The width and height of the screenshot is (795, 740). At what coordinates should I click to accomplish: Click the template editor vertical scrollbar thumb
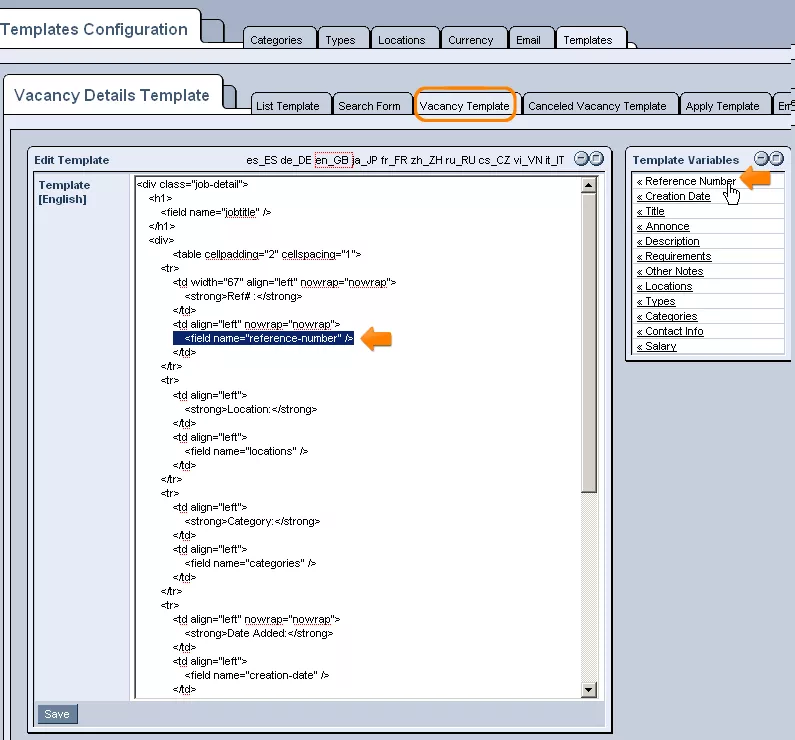click(589, 340)
